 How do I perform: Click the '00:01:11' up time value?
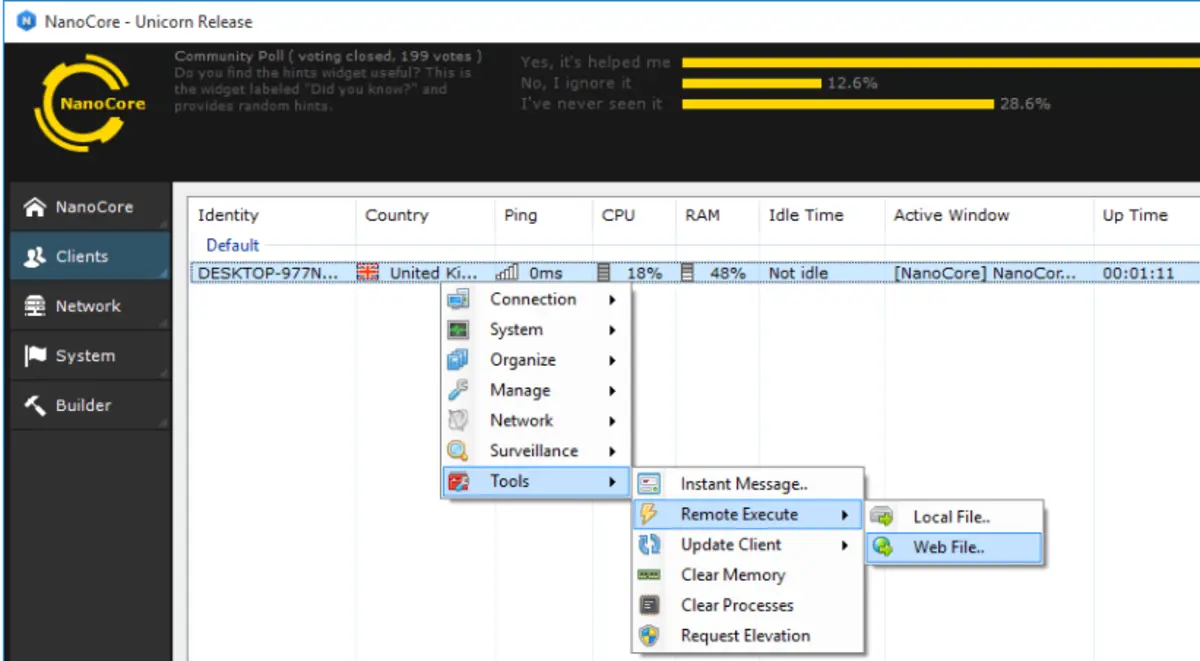pos(1138,273)
